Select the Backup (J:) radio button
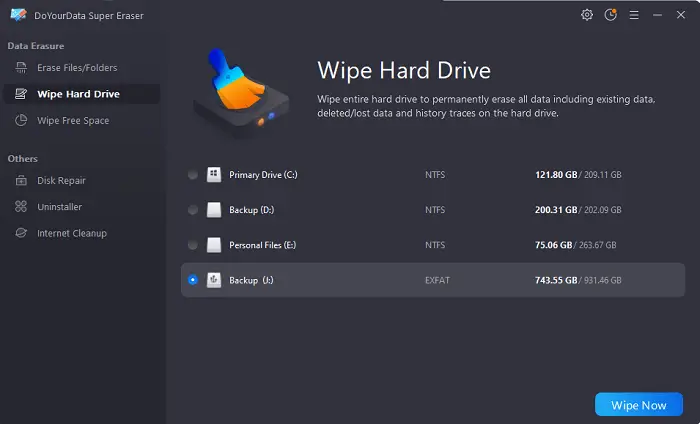The height and width of the screenshot is (424, 700). (x=193, y=280)
